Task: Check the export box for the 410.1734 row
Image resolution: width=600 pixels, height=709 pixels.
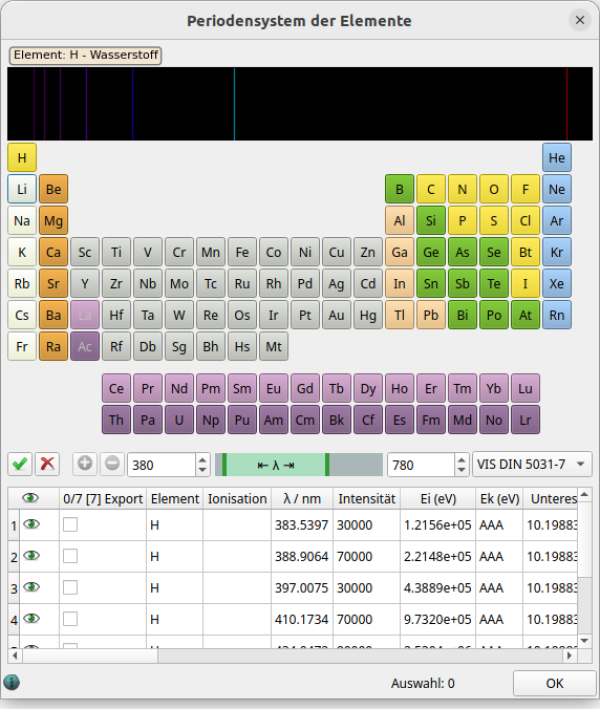Action: click(x=70, y=619)
